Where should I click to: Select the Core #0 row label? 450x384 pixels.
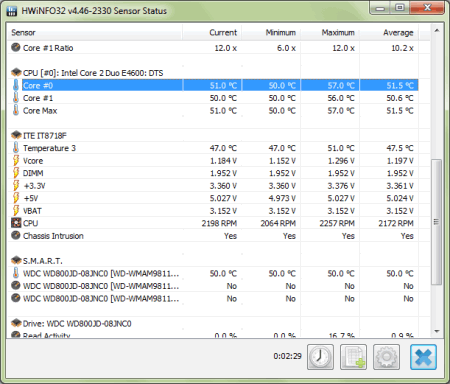pyautogui.click(x=38, y=86)
